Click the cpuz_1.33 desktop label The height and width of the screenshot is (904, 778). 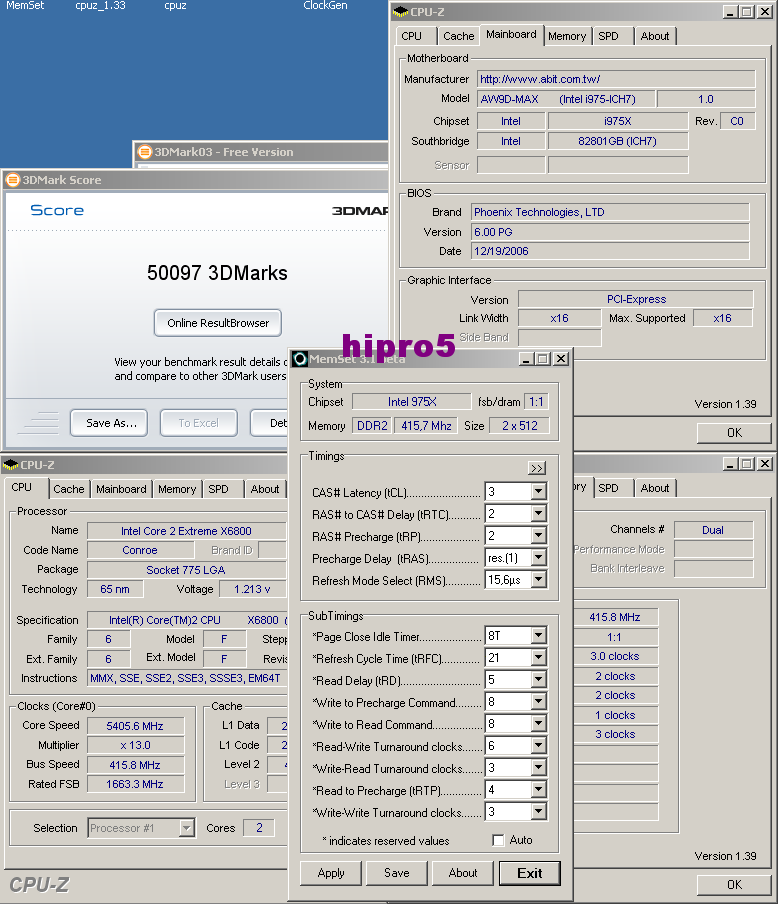pos(100,6)
